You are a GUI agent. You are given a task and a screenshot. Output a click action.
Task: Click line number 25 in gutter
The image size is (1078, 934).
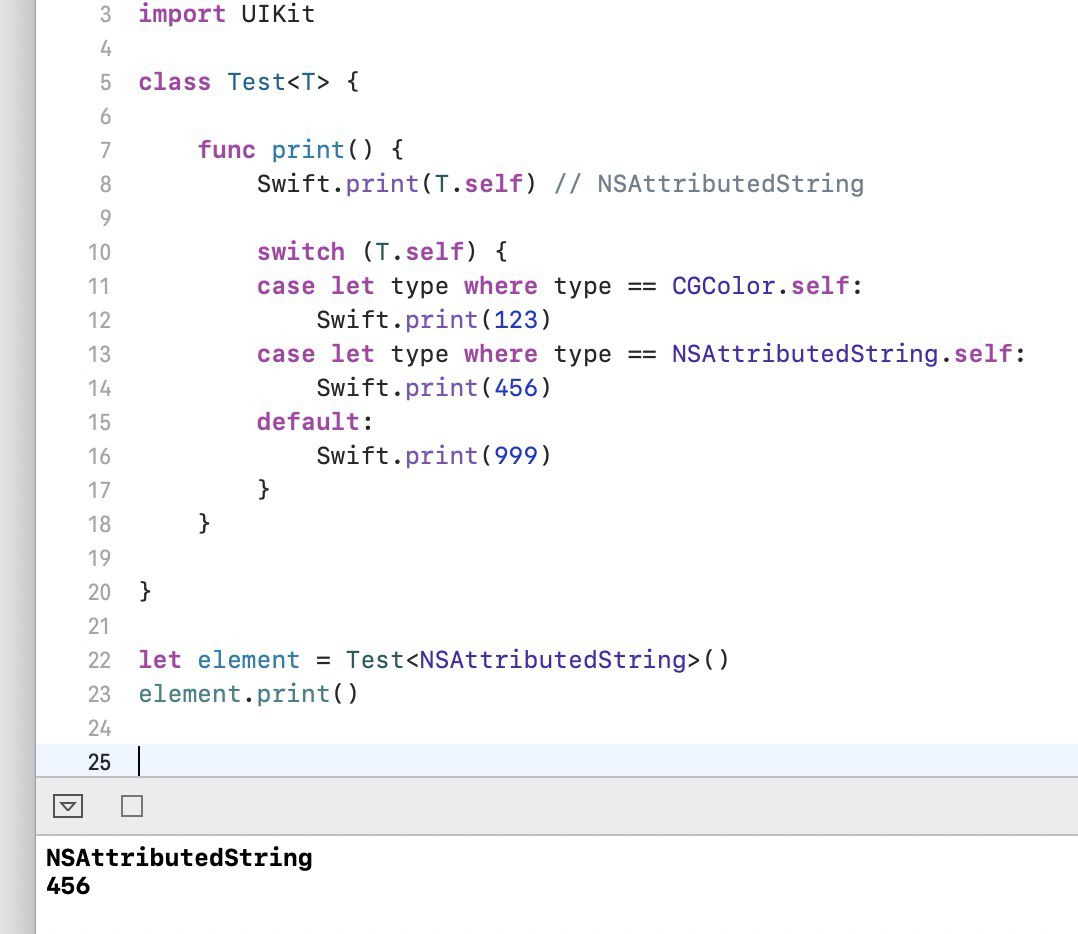click(99, 762)
